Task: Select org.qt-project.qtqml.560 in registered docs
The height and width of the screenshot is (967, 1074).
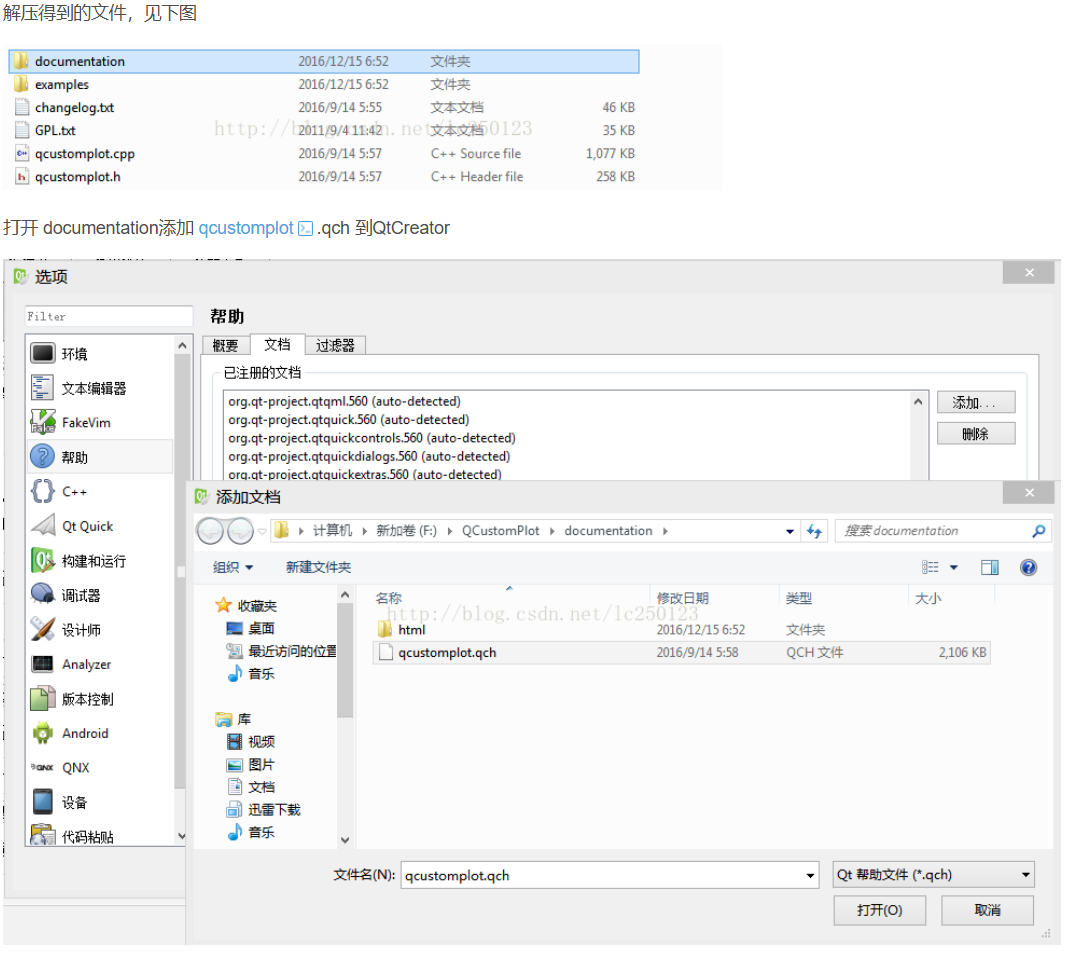Action: click(x=345, y=401)
